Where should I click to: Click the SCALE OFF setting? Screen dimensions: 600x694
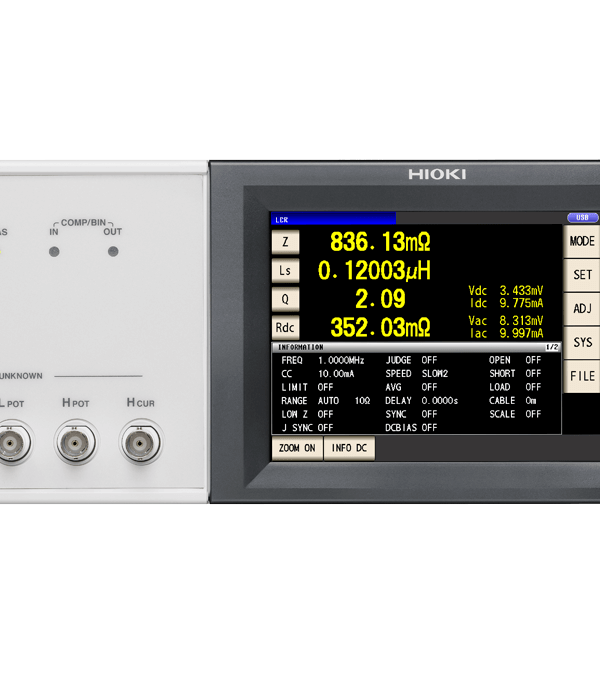(x=515, y=414)
